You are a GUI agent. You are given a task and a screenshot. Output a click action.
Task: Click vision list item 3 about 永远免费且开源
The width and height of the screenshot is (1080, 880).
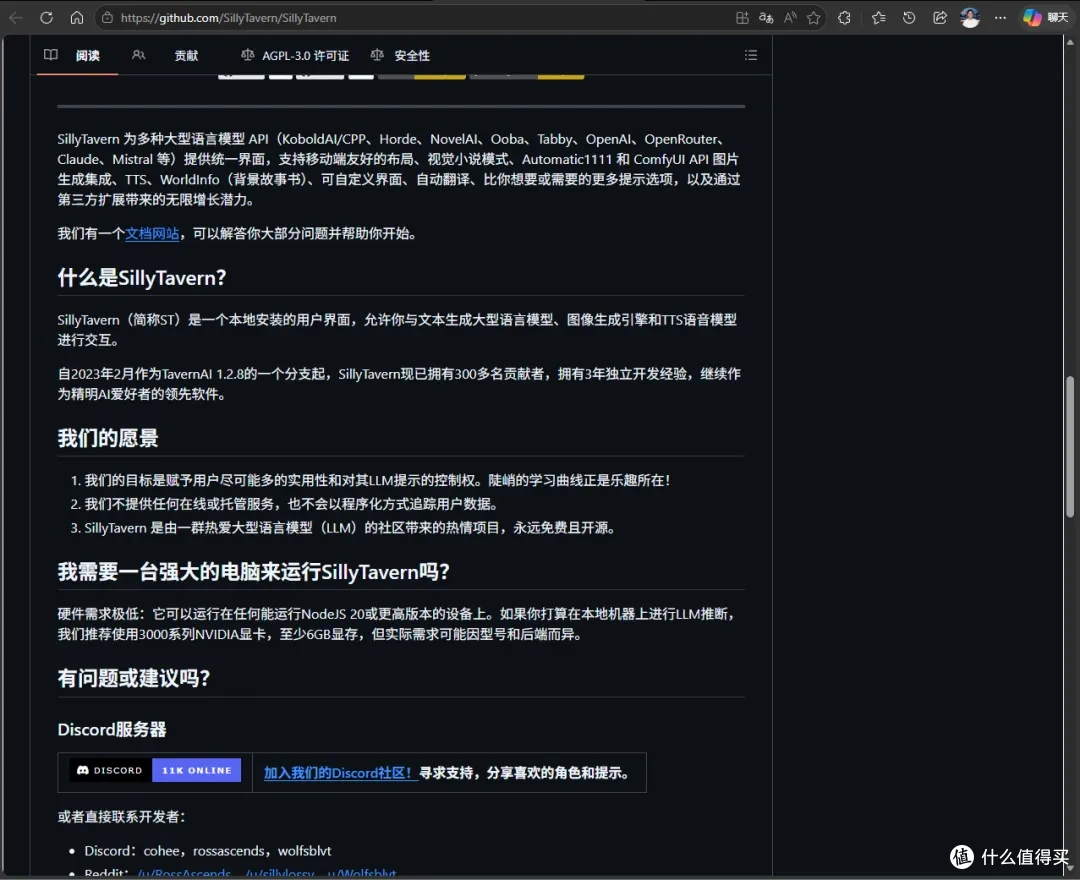[x=349, y=529]
